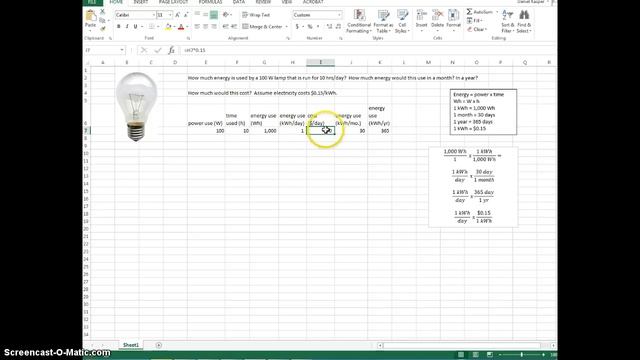Open Cell Styles gallery
This screenshot has height=360, width=640.
(x=402, y=21)
